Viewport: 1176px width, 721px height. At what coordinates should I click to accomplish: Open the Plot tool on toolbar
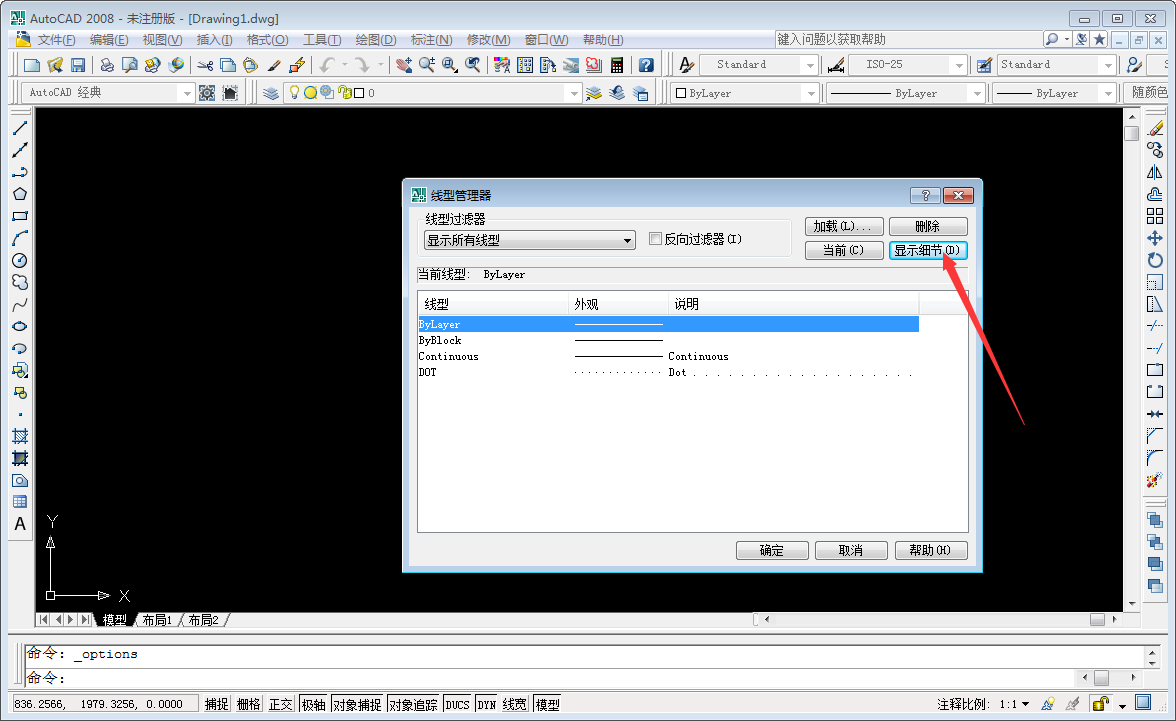click(107, 63)
